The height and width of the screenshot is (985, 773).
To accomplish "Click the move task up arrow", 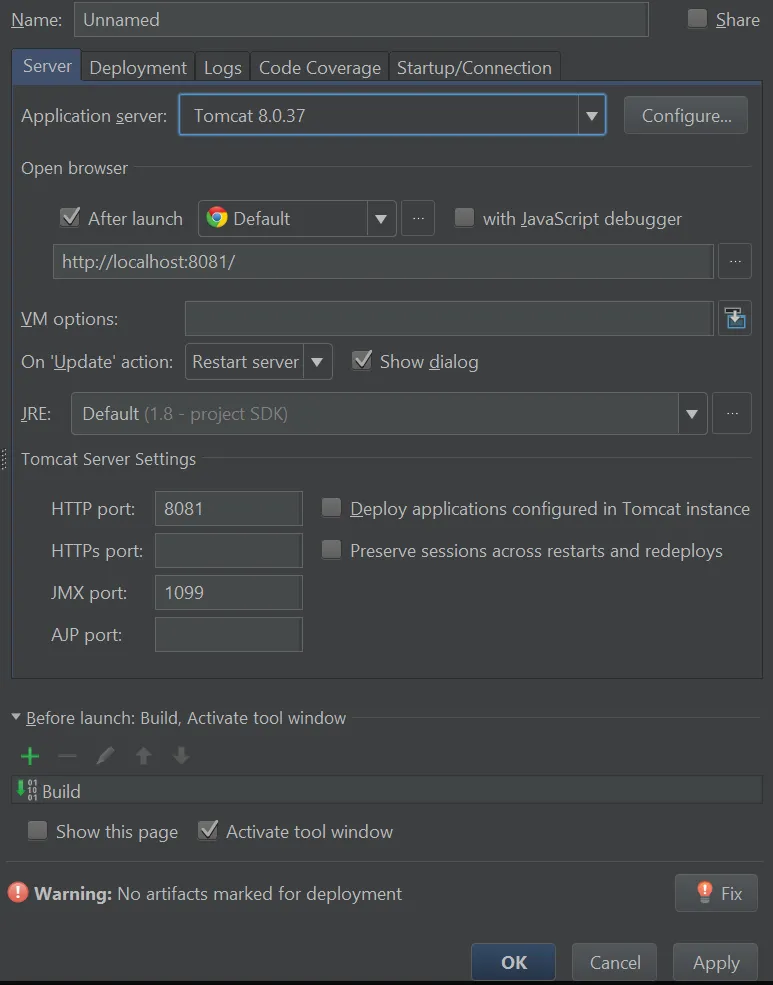I will pos(144,756).
